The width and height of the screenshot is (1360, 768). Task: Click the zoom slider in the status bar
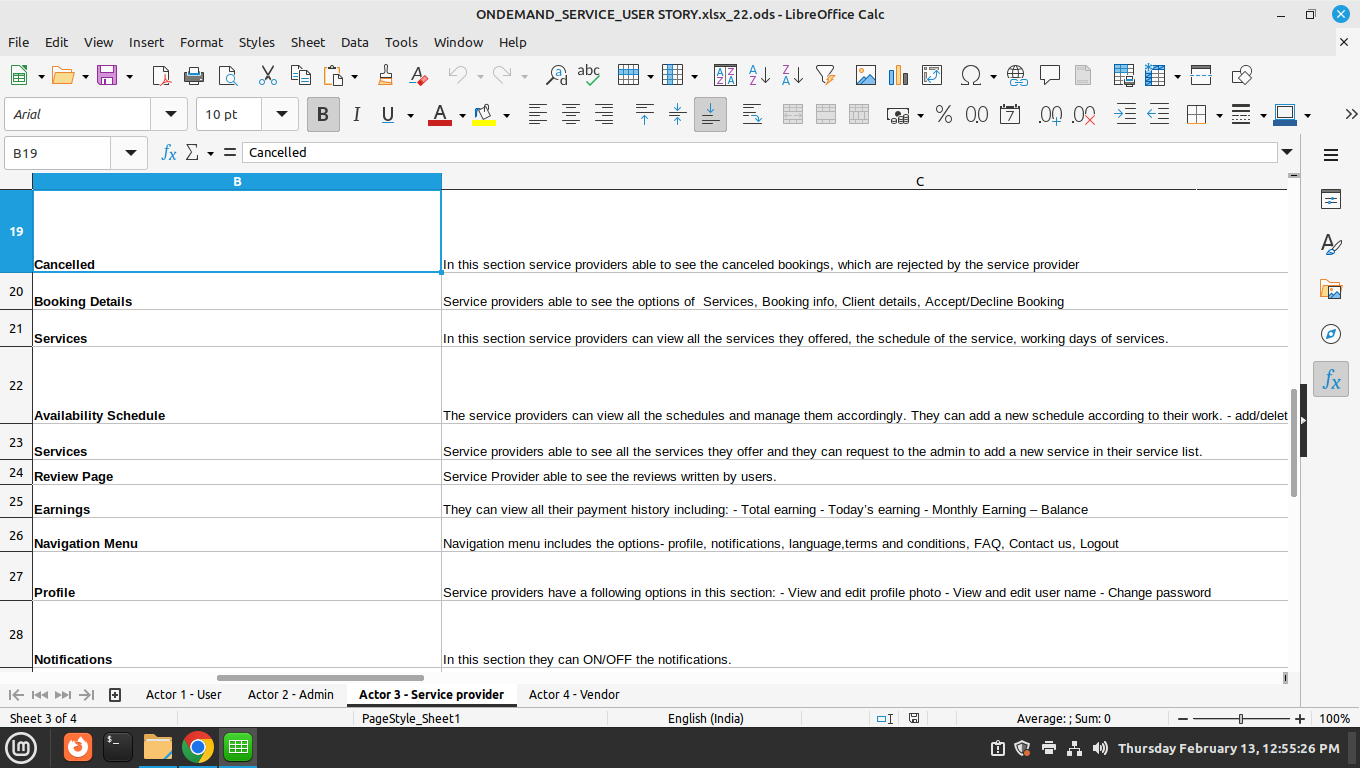pyautogui.click(x=1240, y=718)
